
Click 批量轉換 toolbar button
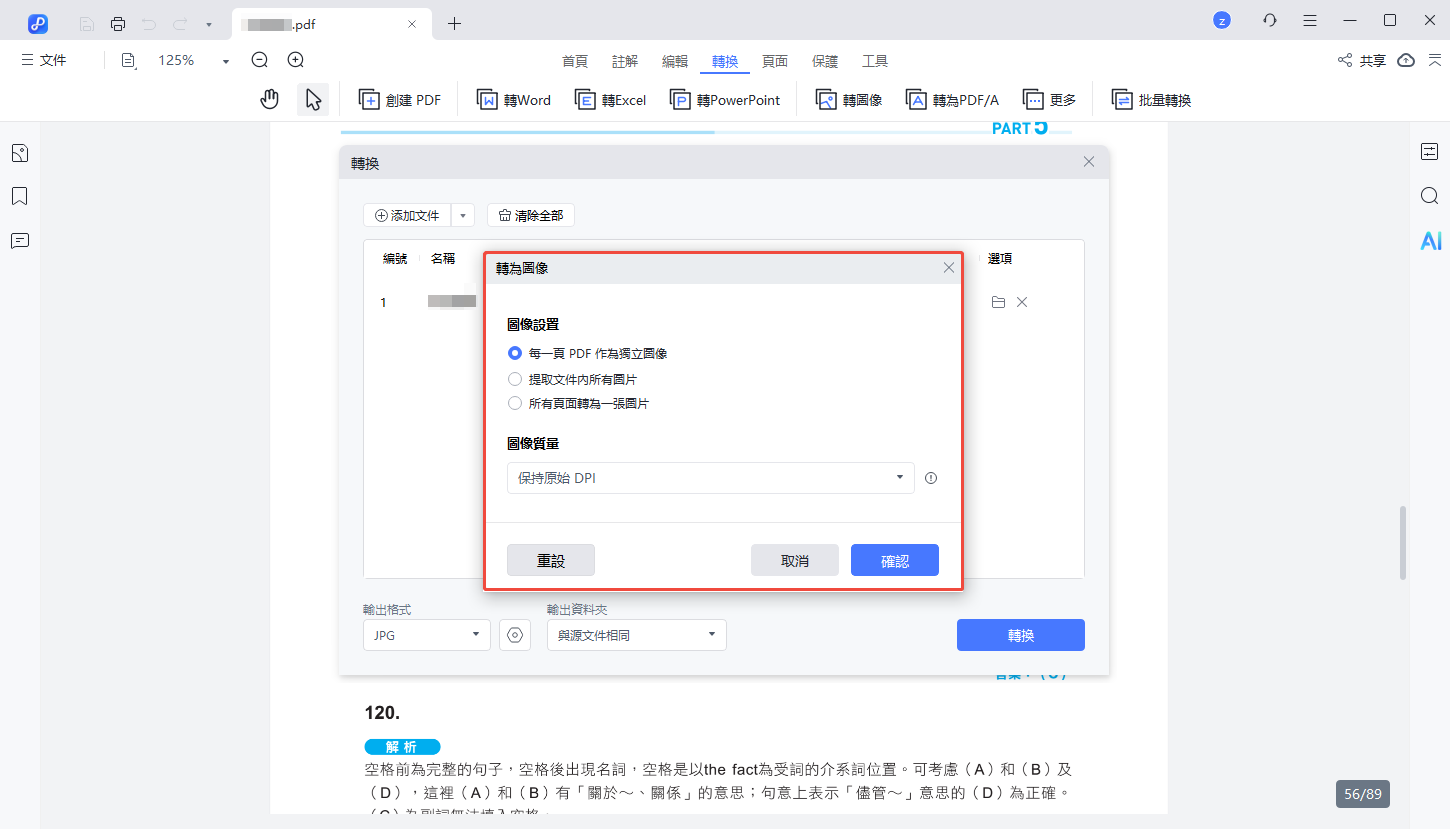[x=1151, y=100]
